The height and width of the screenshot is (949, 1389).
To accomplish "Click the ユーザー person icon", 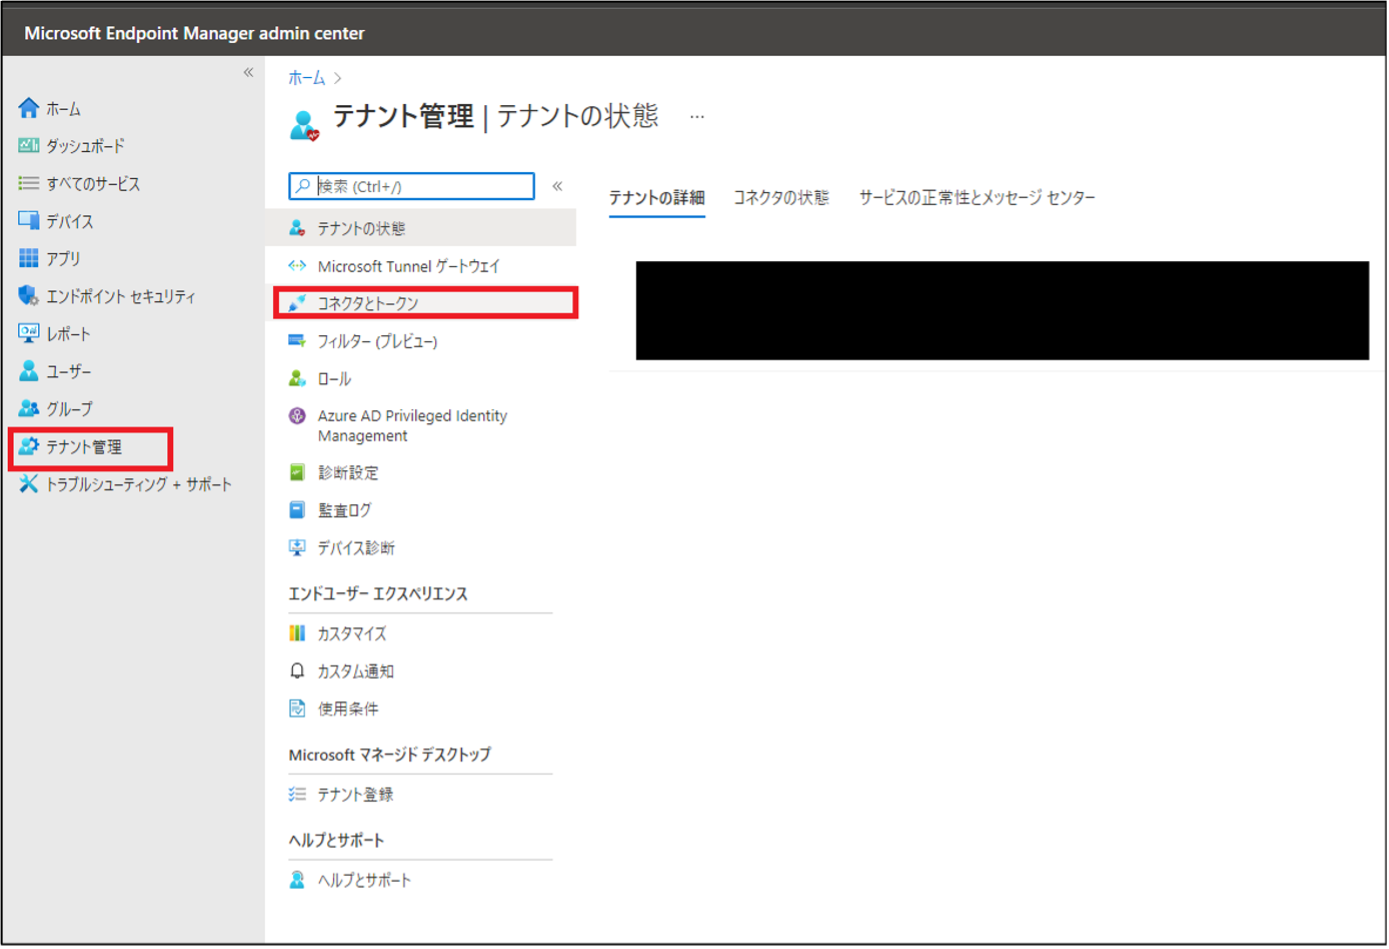I will [28, 371].
